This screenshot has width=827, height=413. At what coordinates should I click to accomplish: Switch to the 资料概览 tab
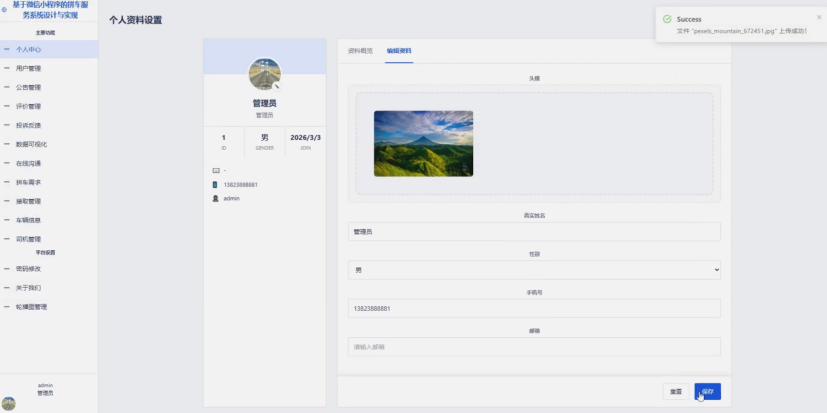tap(360, 51)
